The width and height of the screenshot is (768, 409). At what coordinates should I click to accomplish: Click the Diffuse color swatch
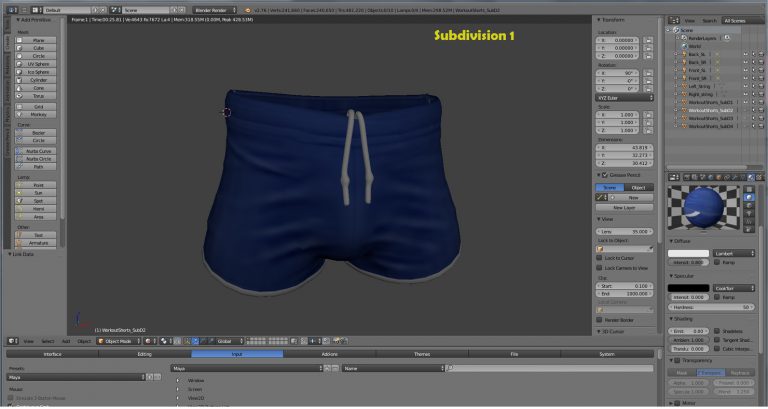pyautogui.click(x=688, y=253)
